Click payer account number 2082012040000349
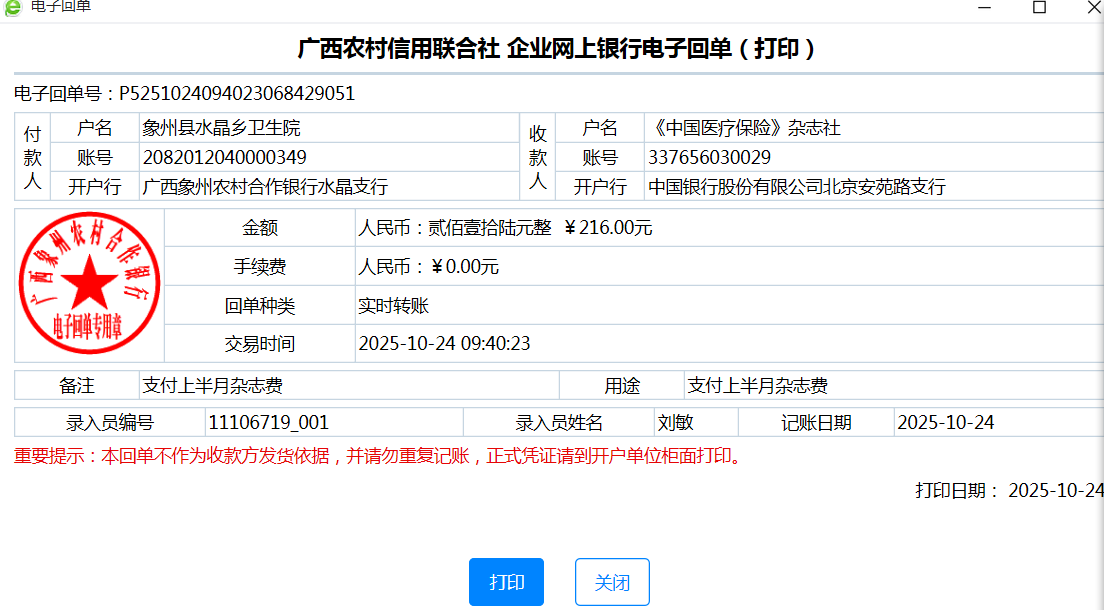 225,157
